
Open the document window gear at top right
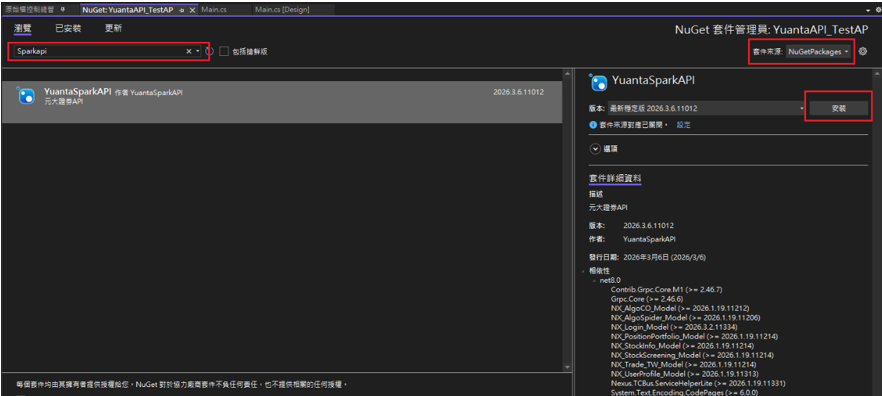pyautogui.click(x=878, y=10)
